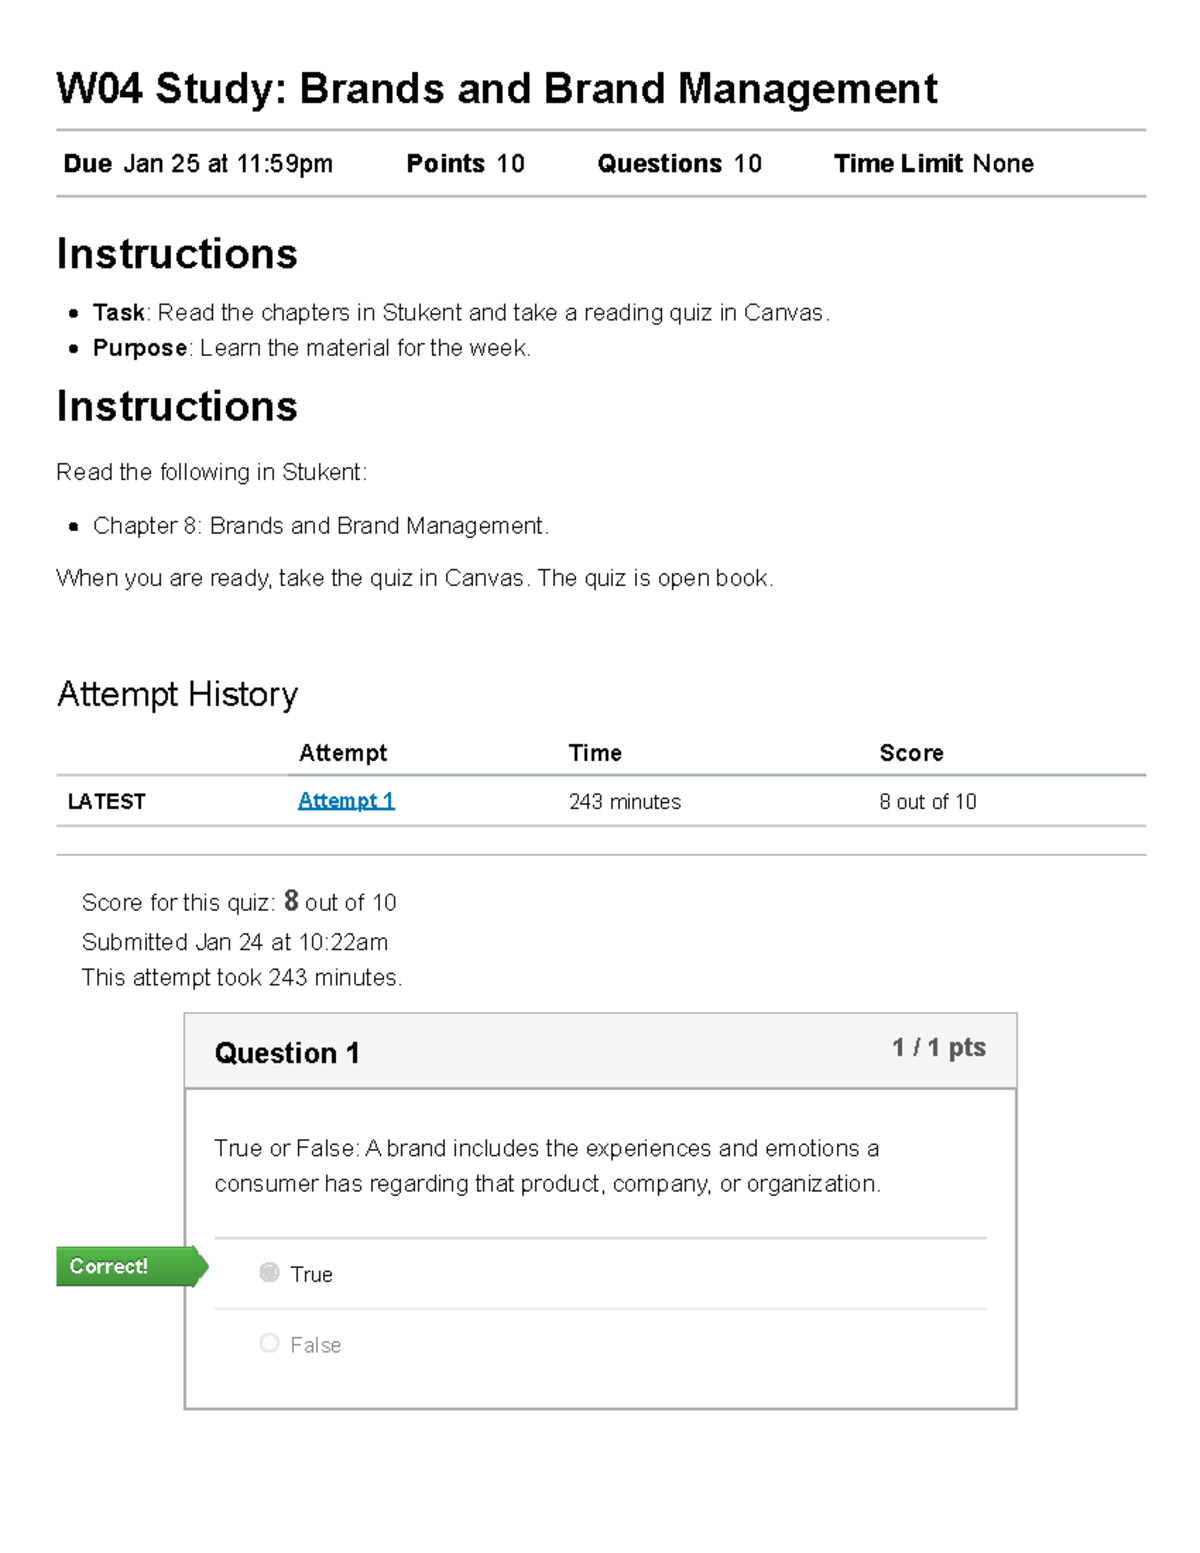Click the Question 1 header

287,1053
